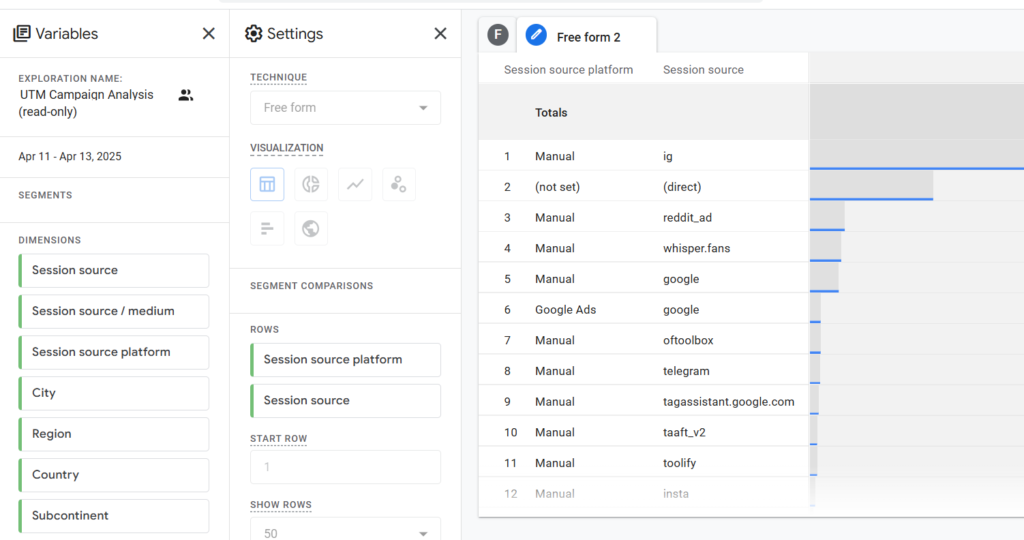
Task: Click the reddit_ad source cell
Action: 687,217
